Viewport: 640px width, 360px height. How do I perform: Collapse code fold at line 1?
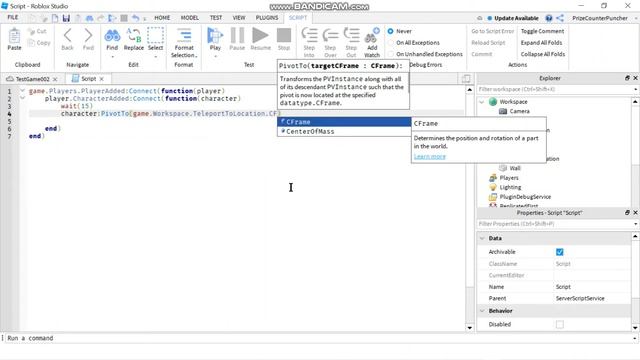tap(22, 91)
